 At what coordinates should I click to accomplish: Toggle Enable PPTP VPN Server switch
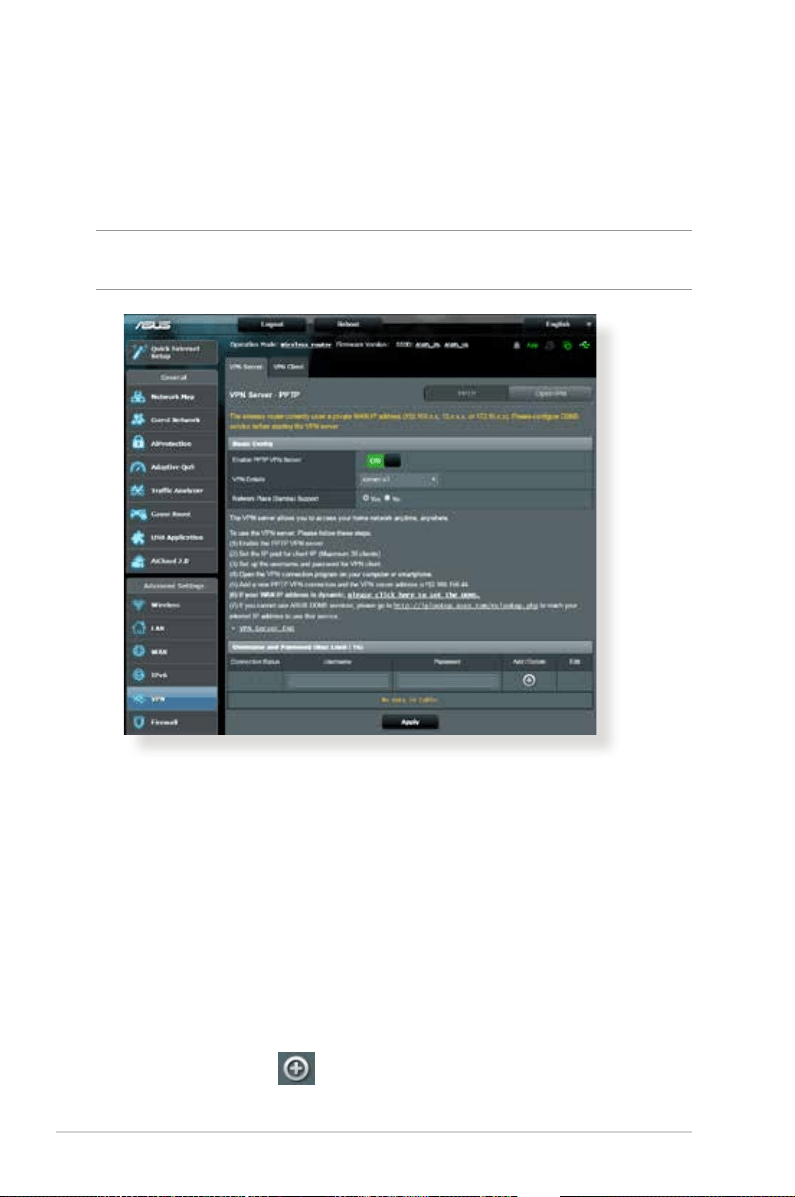tap(383, 460)
